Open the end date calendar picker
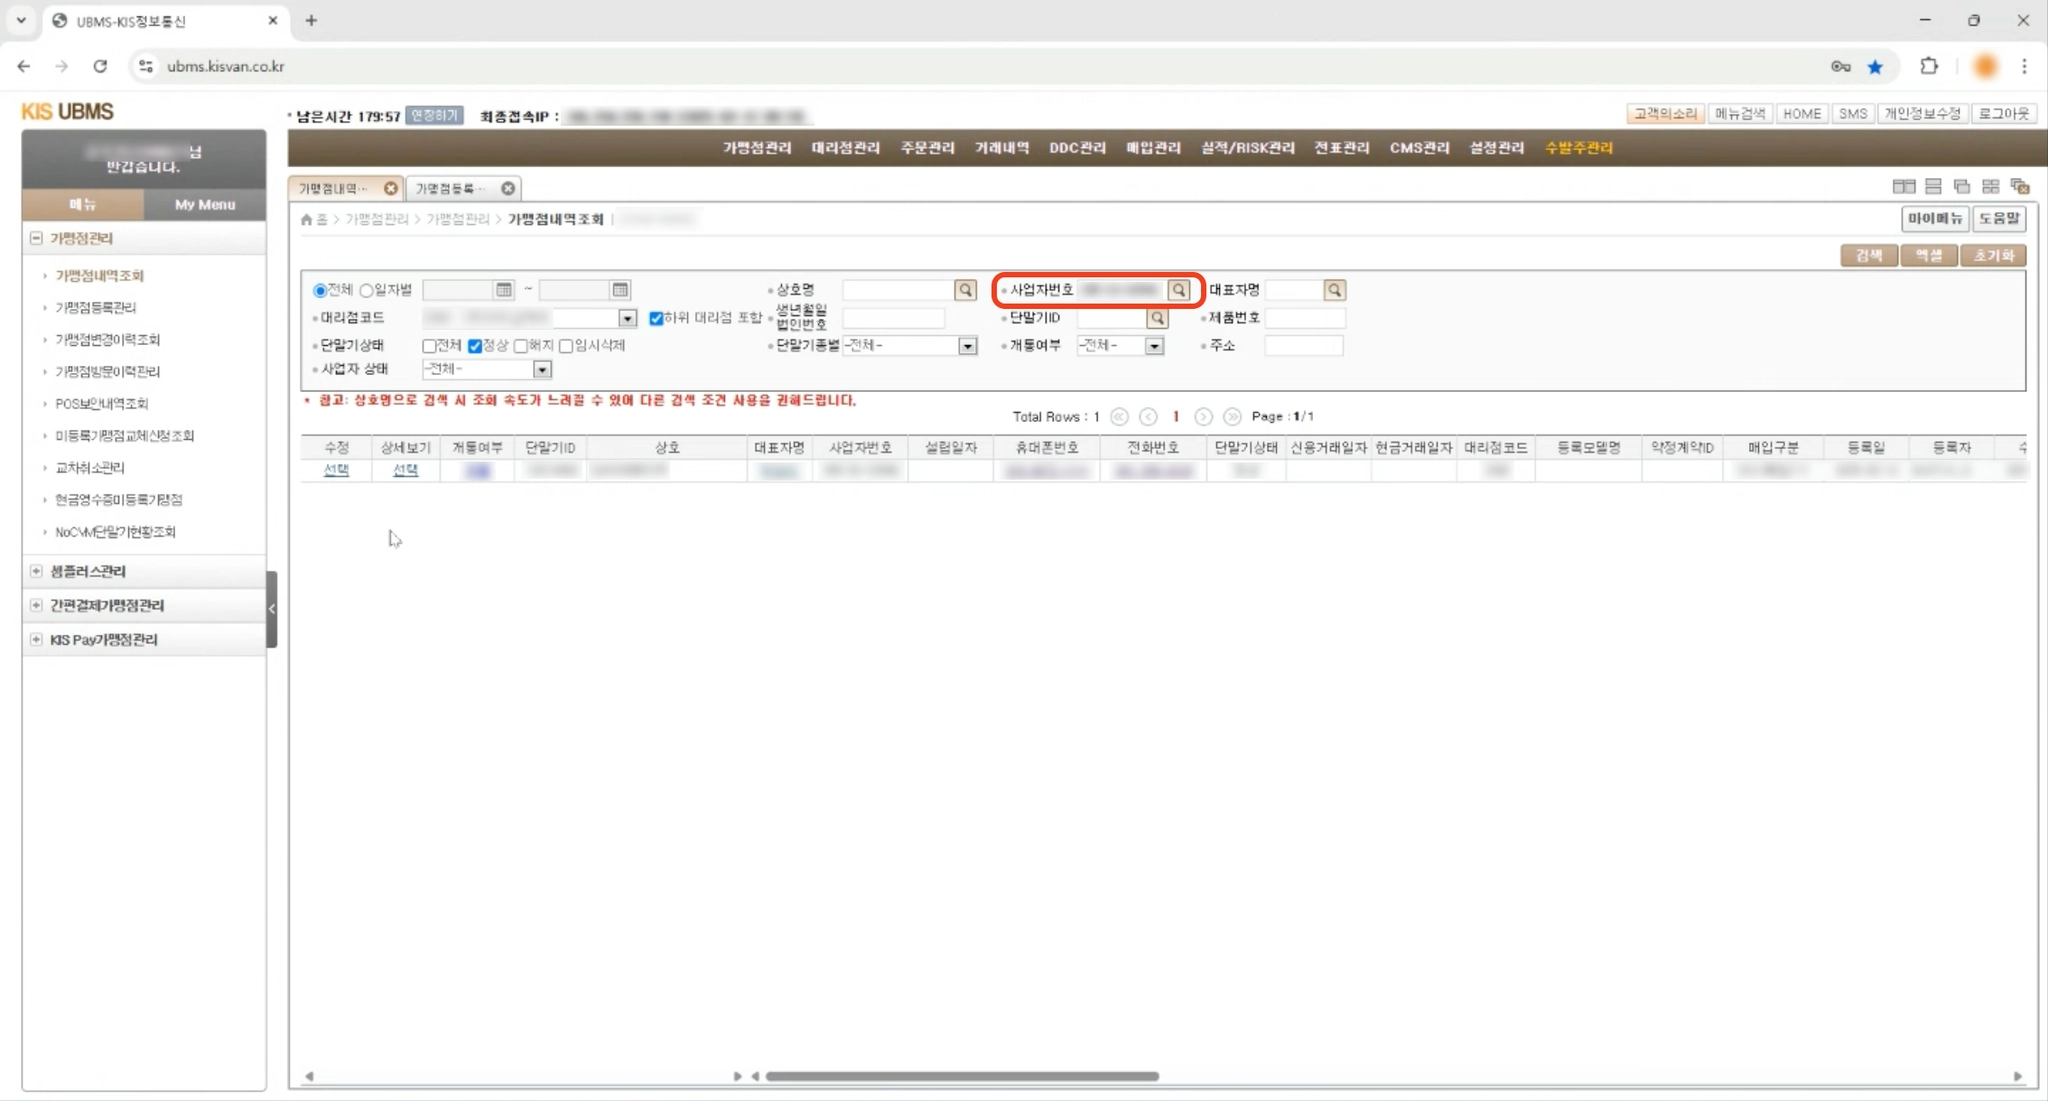The image size is (2048, 1101). click(620, 290)
